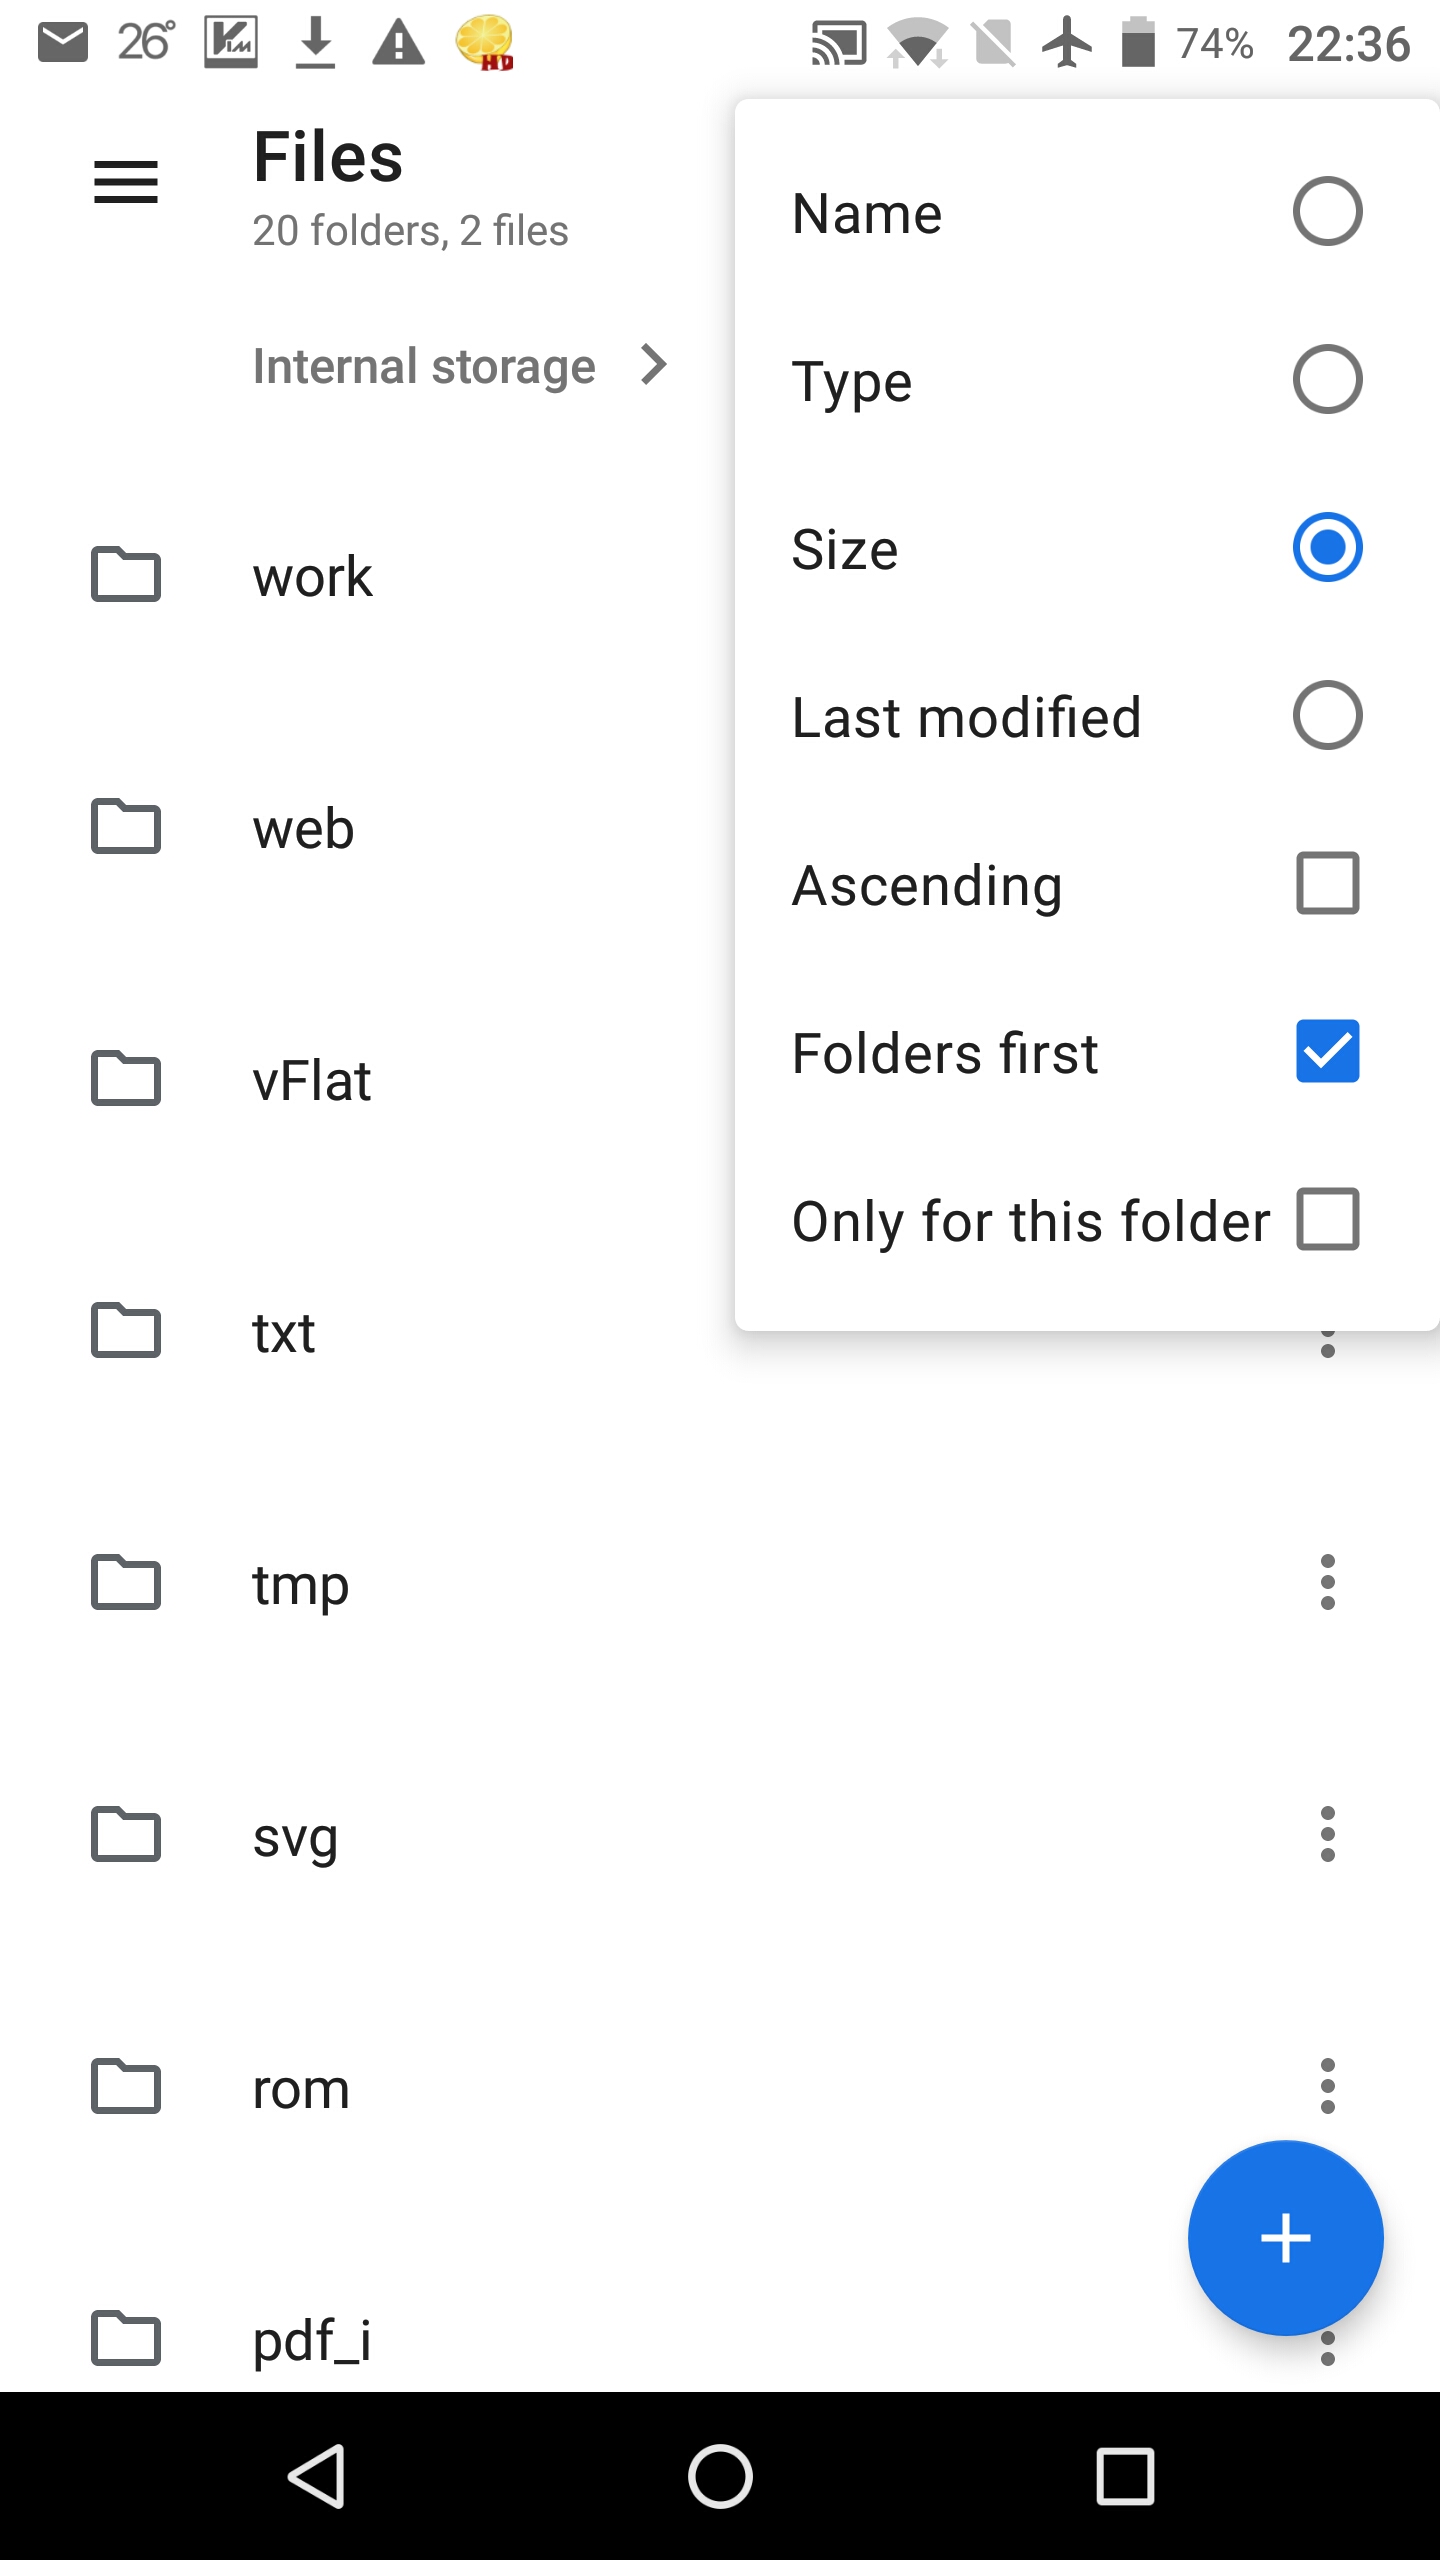Check Only for this folder option
1440x2560 pixels.
tap(1327, 1220)
